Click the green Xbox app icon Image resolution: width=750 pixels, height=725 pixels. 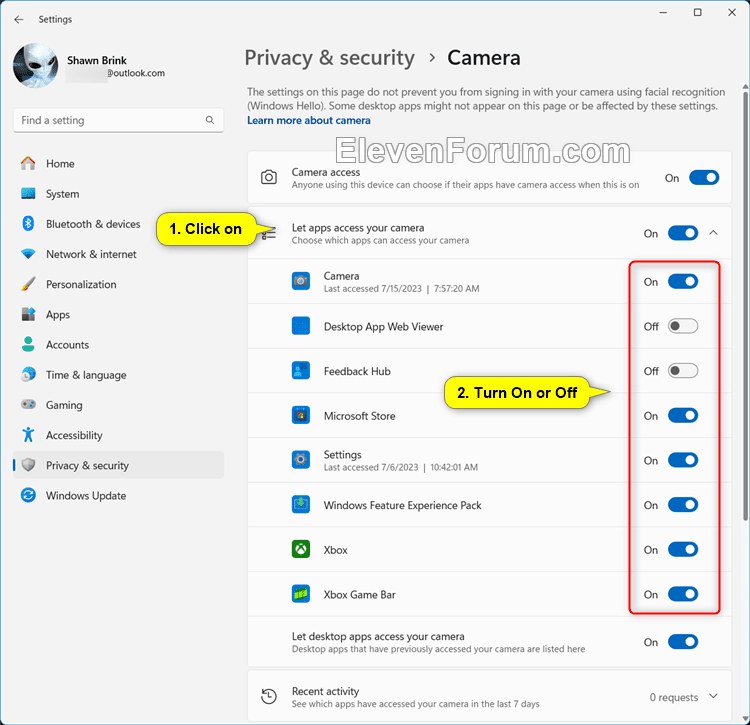click(301, 549)
